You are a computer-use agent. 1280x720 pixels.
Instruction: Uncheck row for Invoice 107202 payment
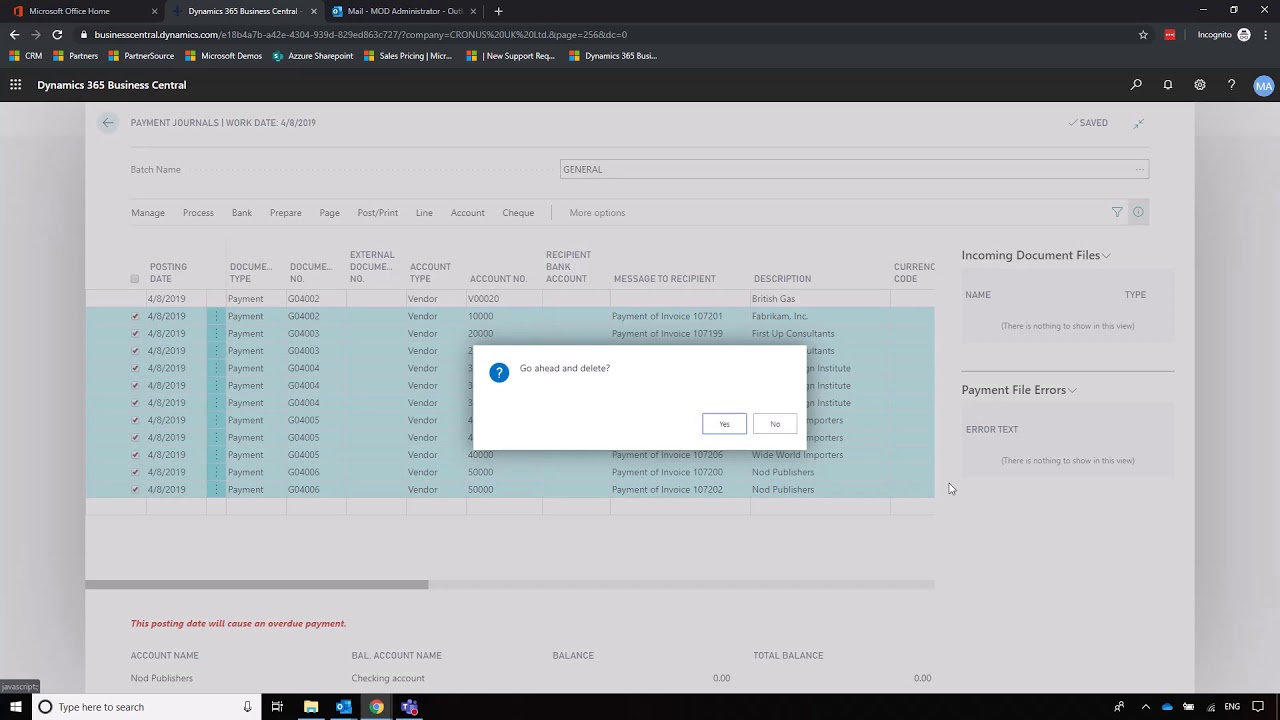pyautogui.click(x=135, y=490)
